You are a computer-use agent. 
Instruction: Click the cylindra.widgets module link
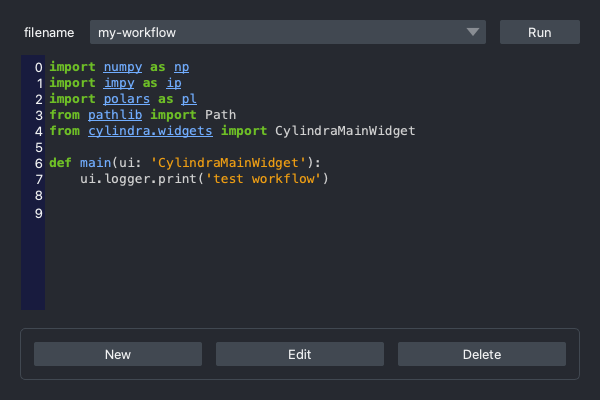pos(150,131)
